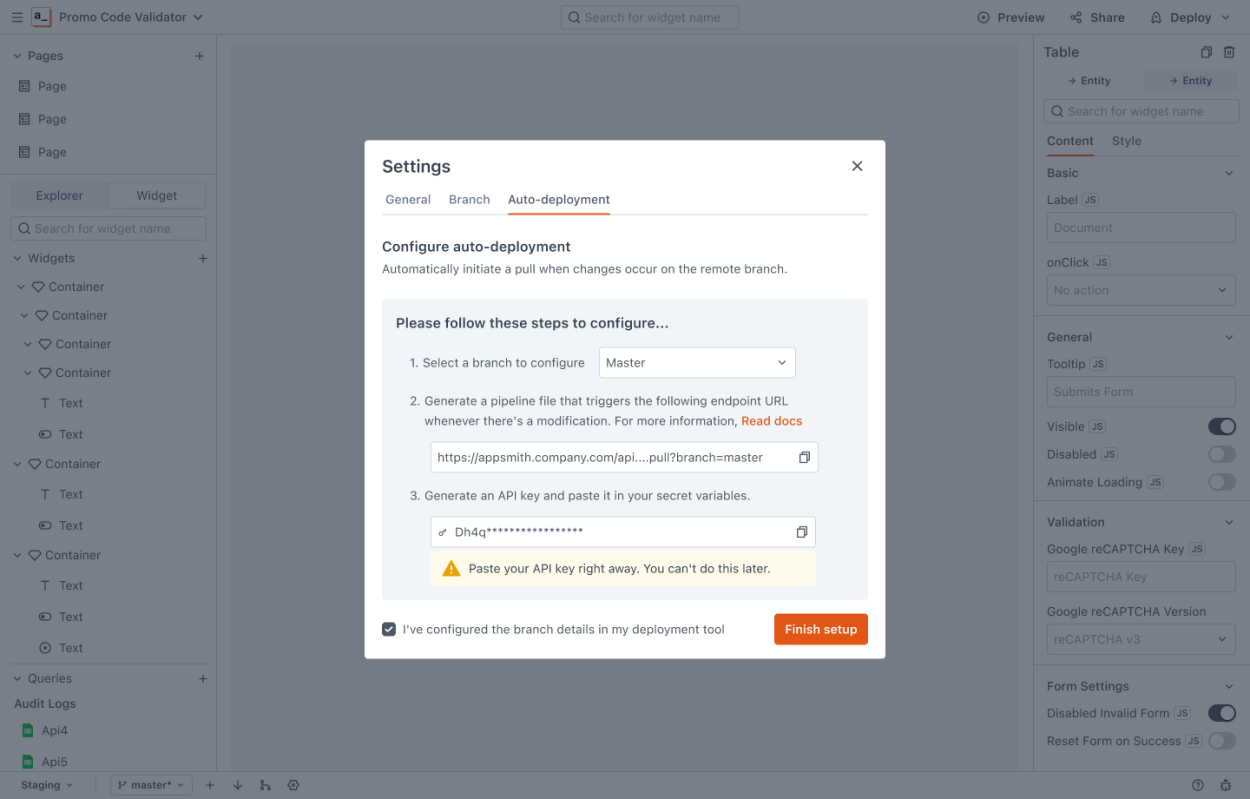Uncheck the branch details confirmation checkbox

click(x=389, y=629)
